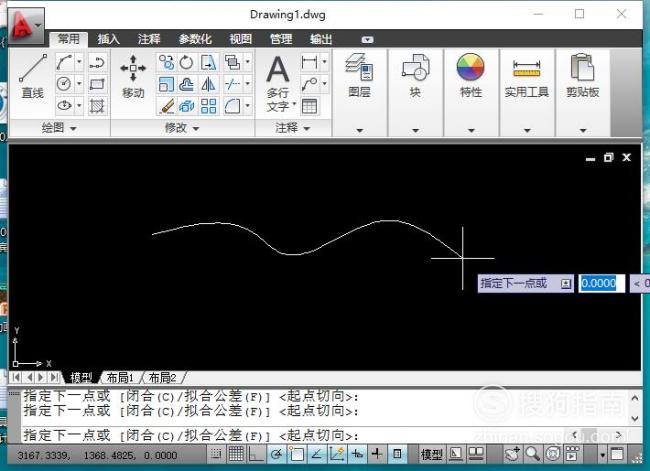650x471 pixels.
Task: Click the Zoom magnifier in status bar
Action: (532, 454)
